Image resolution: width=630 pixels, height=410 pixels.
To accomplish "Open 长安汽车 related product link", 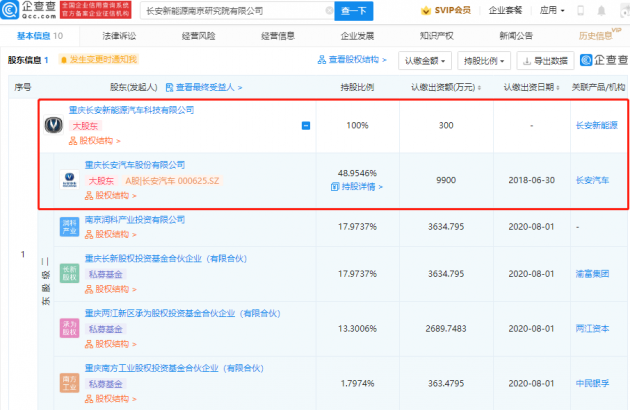I will [x=592, y=180].
